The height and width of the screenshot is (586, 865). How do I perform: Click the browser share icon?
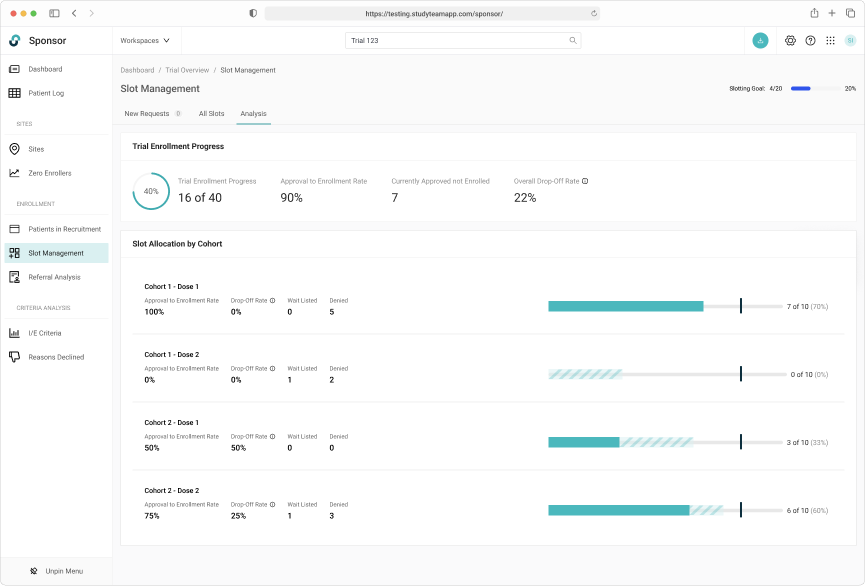pyautogui.click(x=814, y=13)
